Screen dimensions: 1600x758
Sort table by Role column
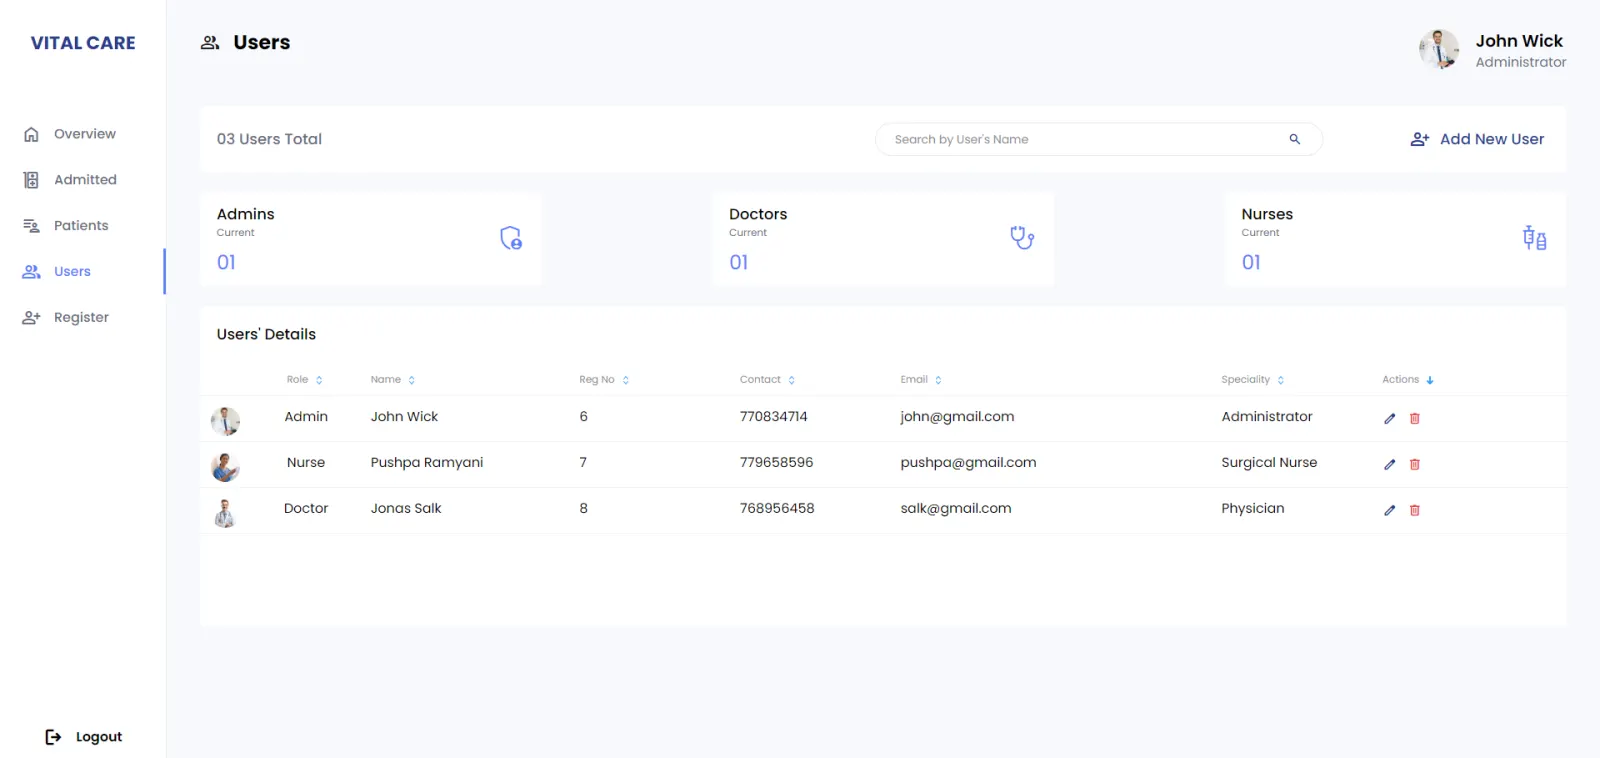[304, 380]
